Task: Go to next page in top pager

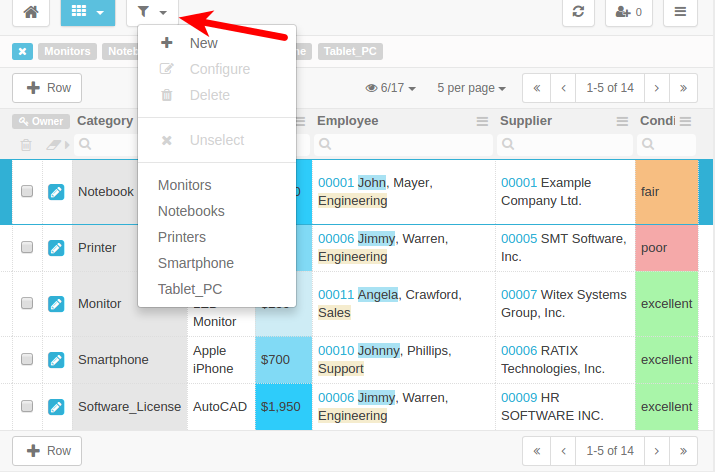Action: 657,88
